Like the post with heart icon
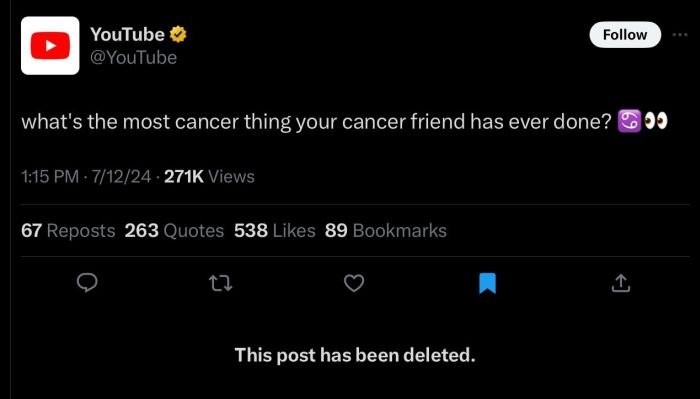The width and height of the screenshot is (700, 399). click(x=354, y=283)
